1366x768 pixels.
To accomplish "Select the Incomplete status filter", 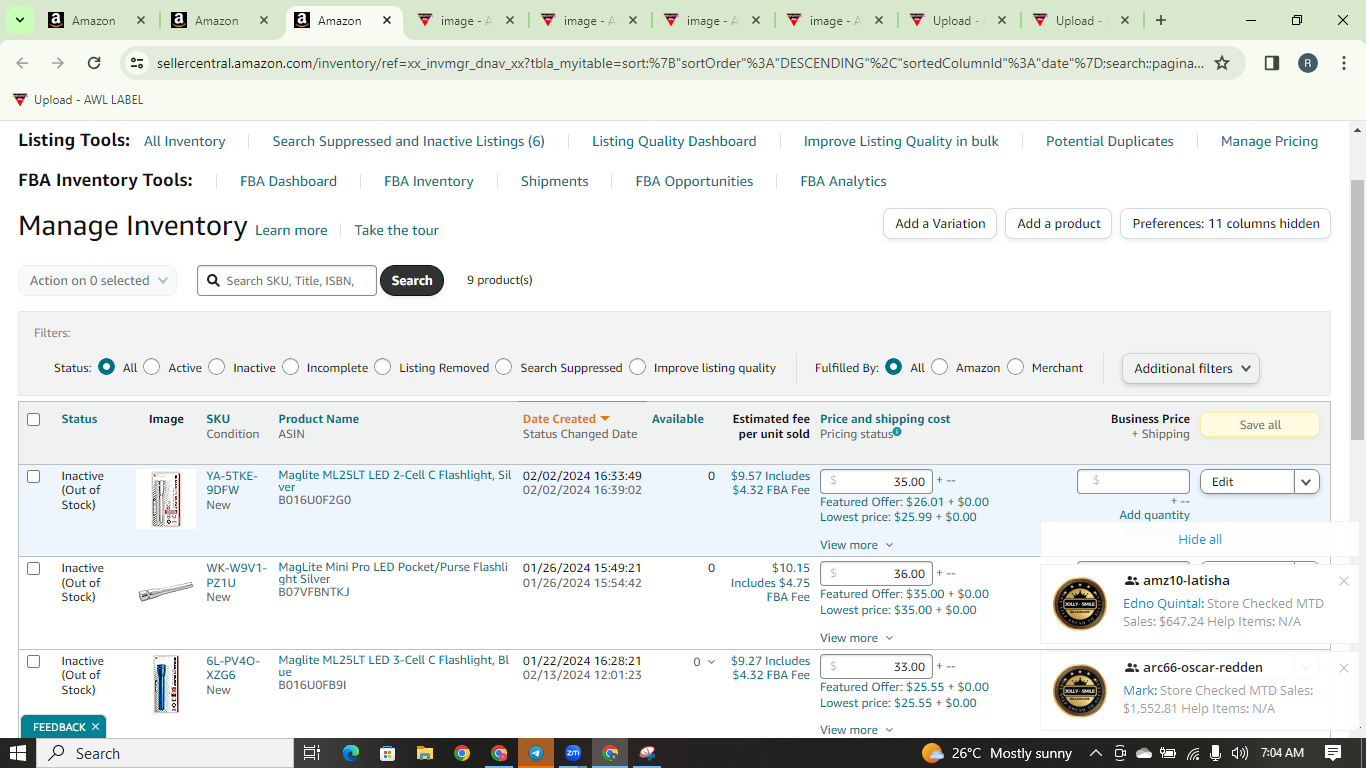I will pyautogui.click(x=290, y=367).
